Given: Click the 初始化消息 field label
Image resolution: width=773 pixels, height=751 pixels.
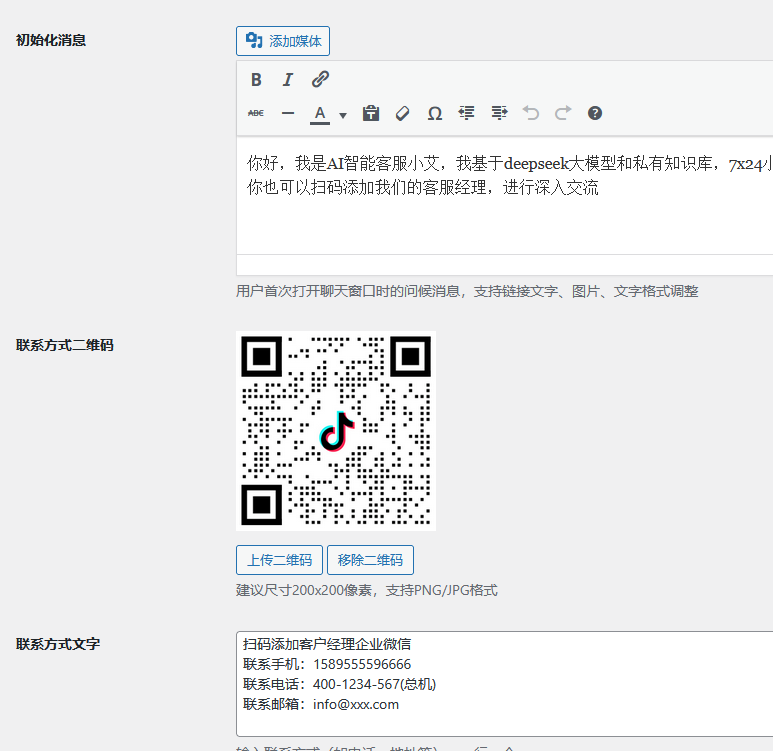Looking at the screenshot, I should [x=51, y=40].
